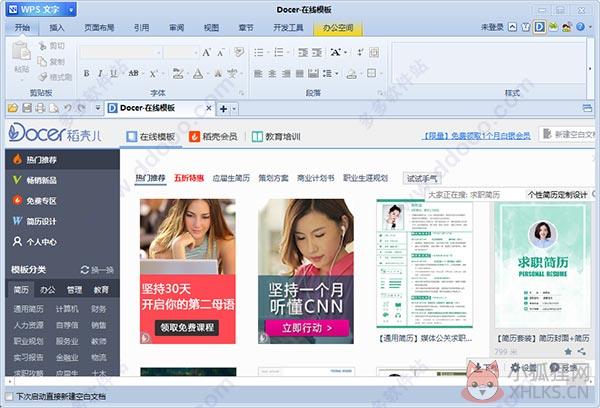This screenshot has height=408, width=600.
Task: Click the 新建空白文档 button
Action: coord(569,134)
